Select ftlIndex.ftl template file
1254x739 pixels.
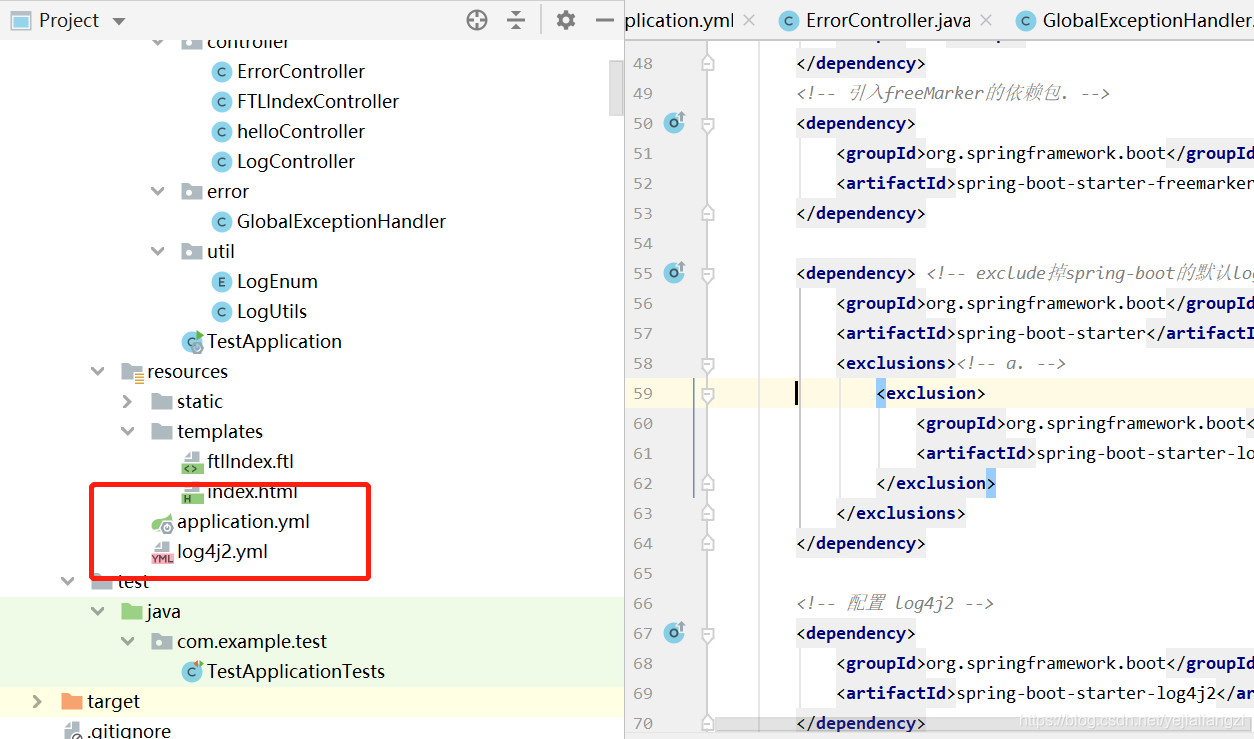pyautogui.click(x=250, y=462)
